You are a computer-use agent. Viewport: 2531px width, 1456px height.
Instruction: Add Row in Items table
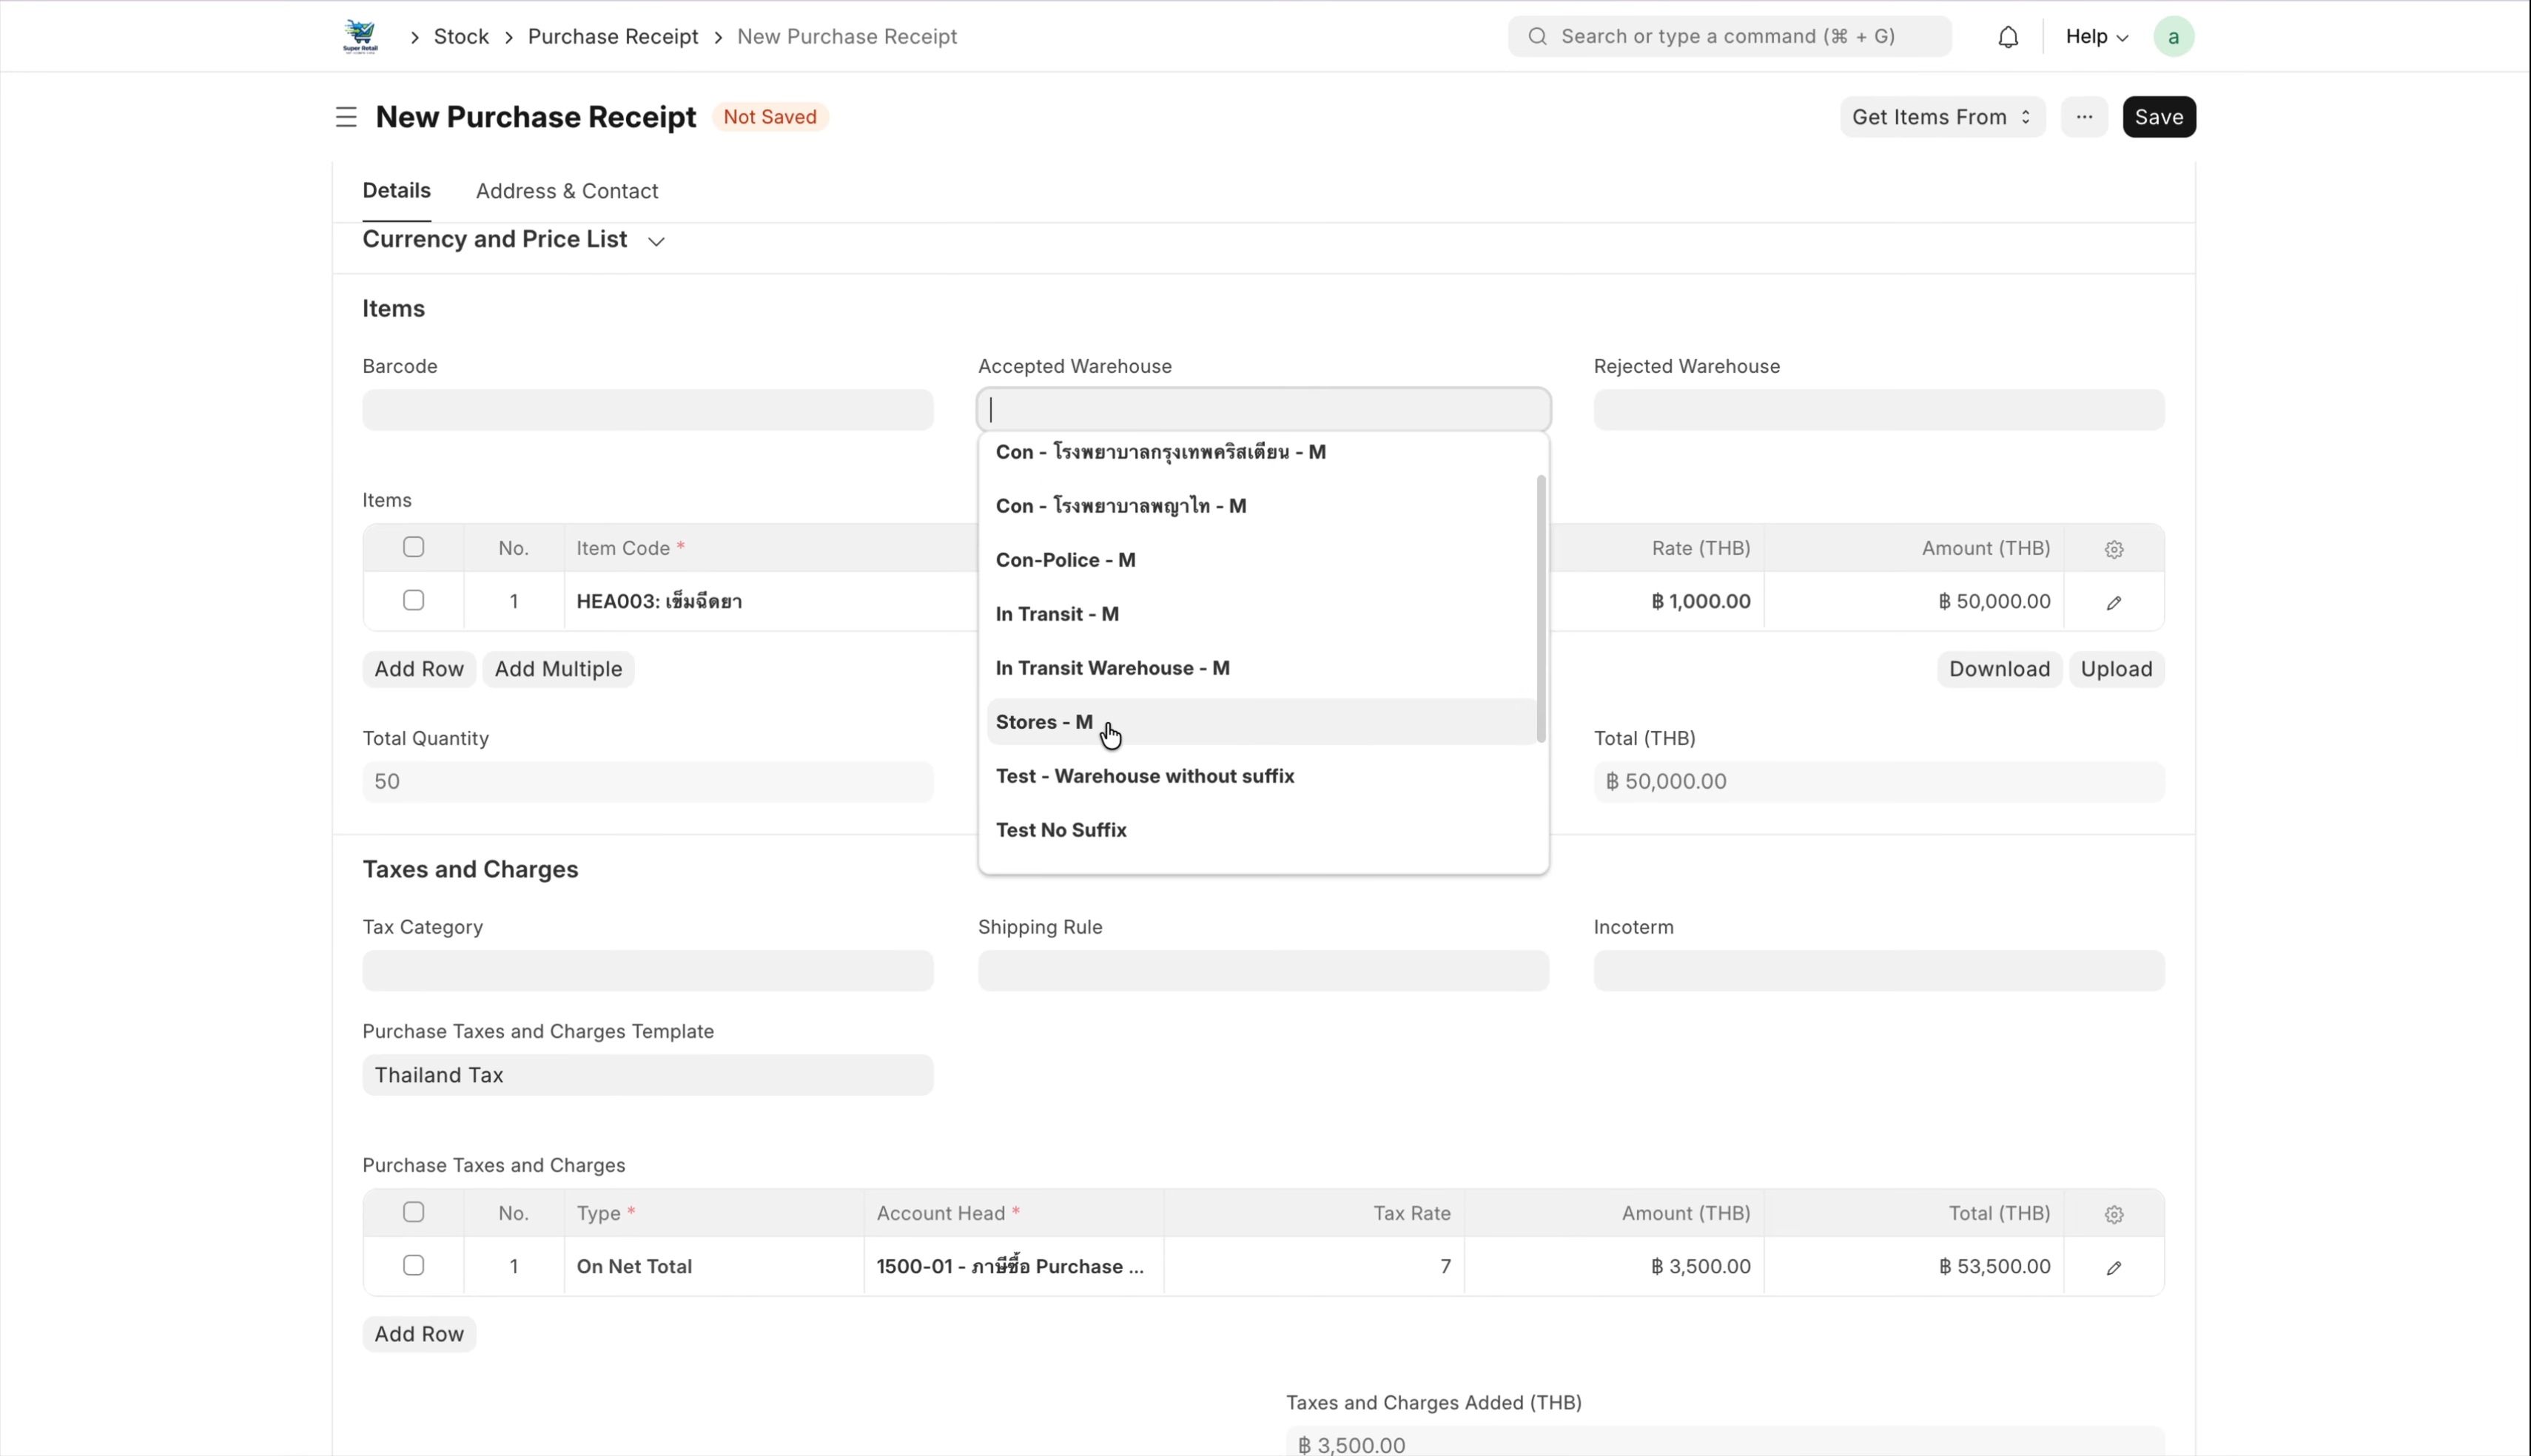pyautogui.click(x=419, y=669)
